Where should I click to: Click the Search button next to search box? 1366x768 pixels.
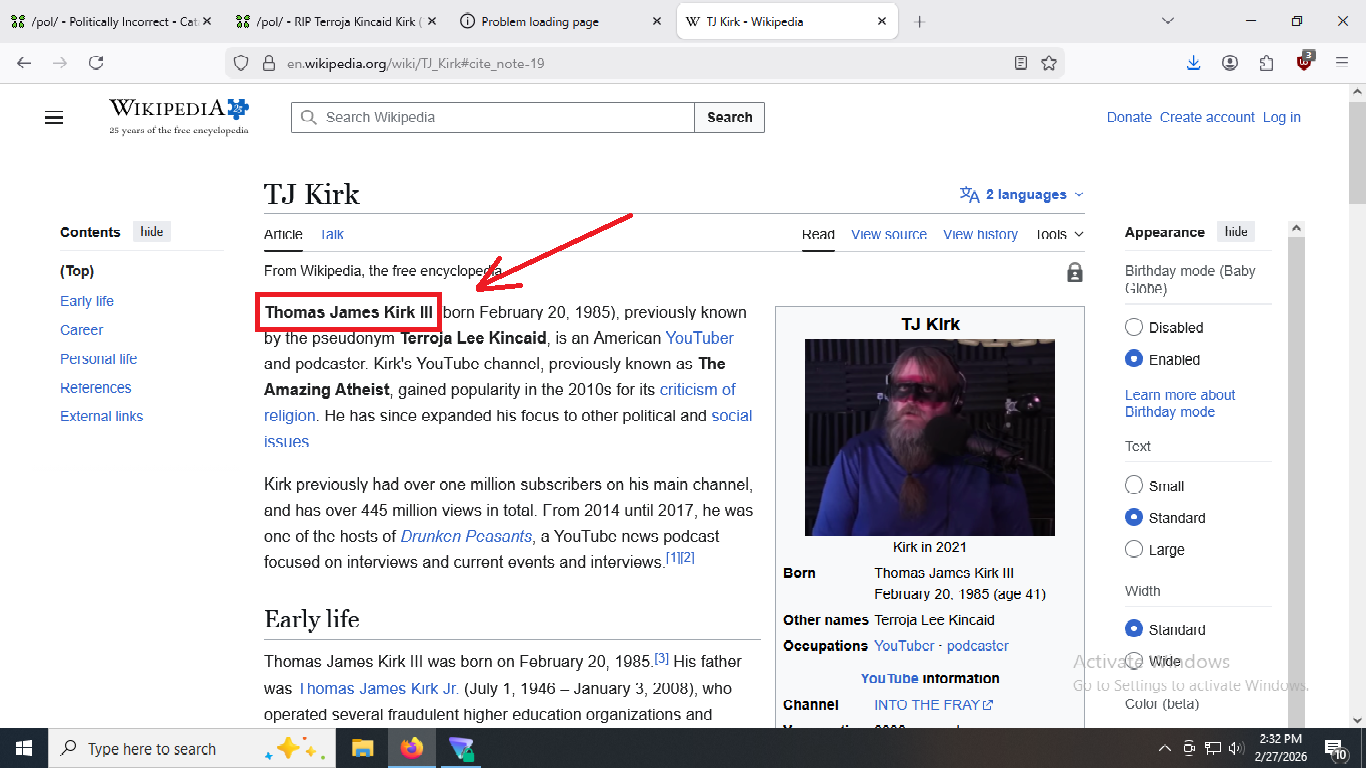730,117
